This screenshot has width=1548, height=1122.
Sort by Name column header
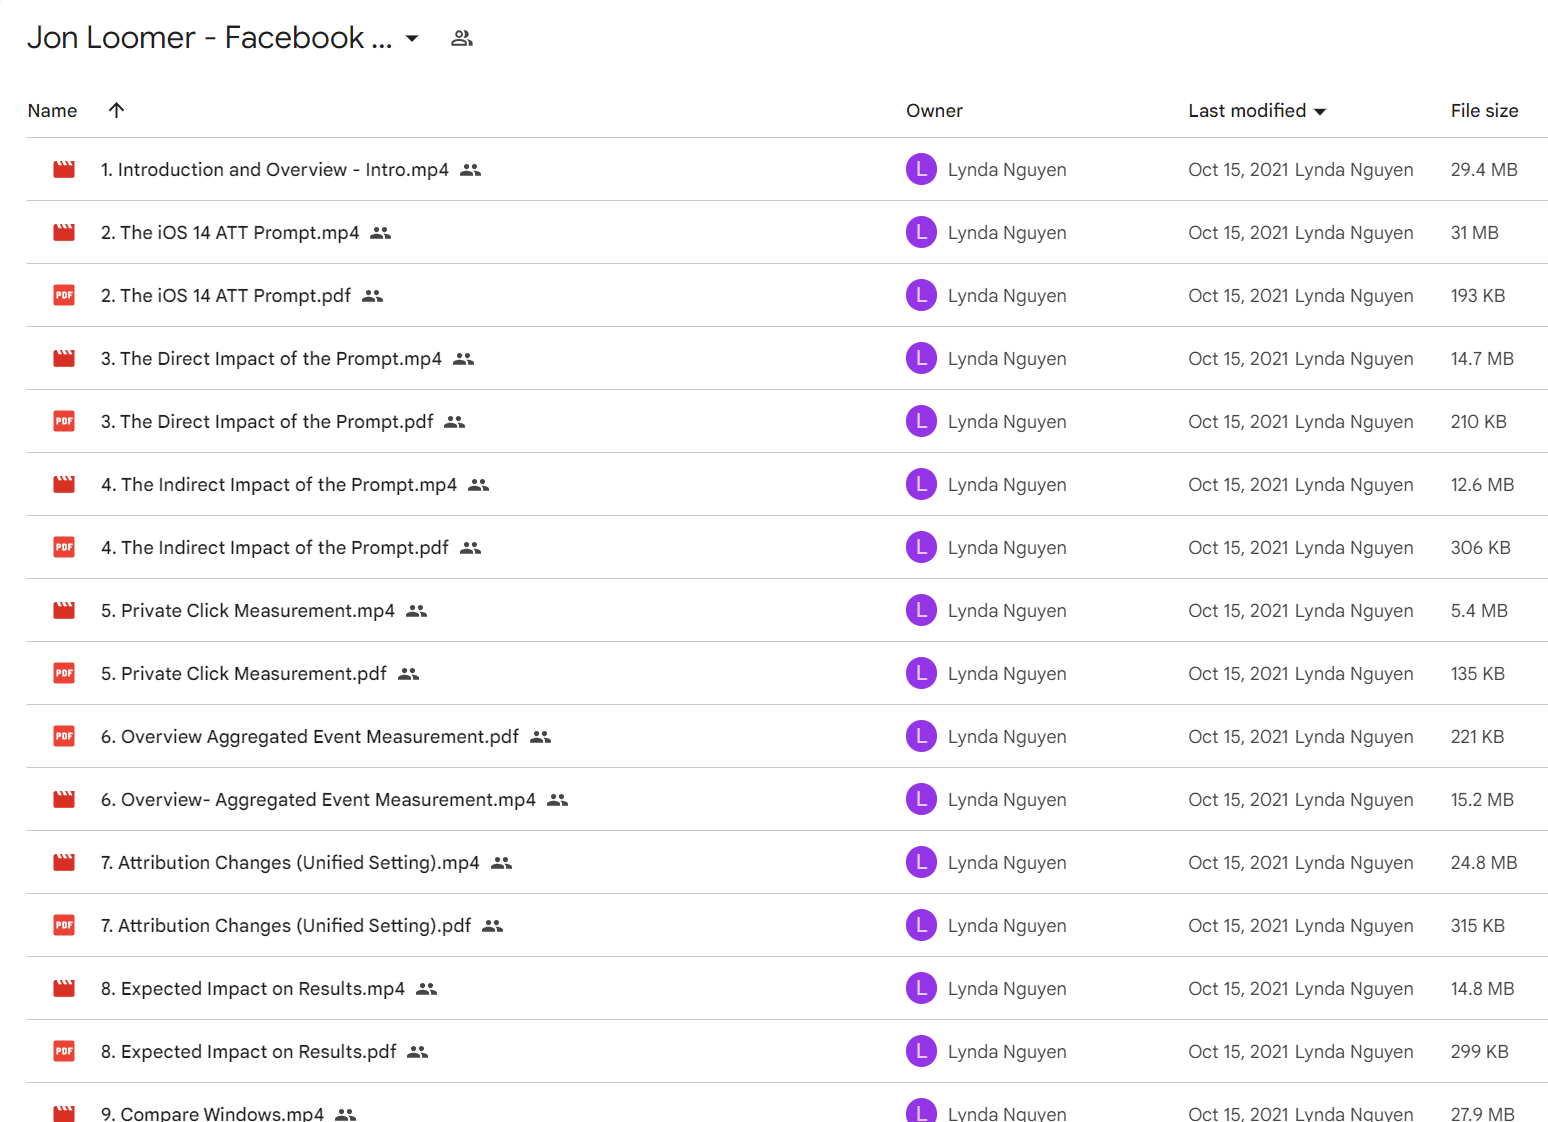[52, 111]
